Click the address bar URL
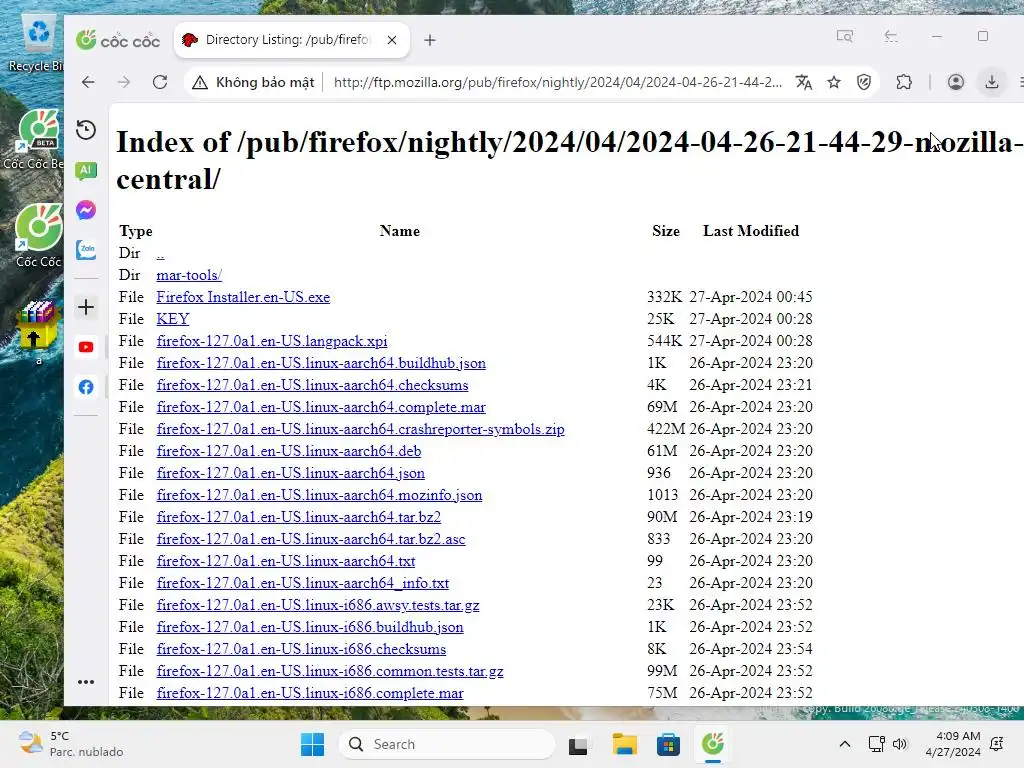This screenshot has height=768, width=1024. tap(558, 82)
